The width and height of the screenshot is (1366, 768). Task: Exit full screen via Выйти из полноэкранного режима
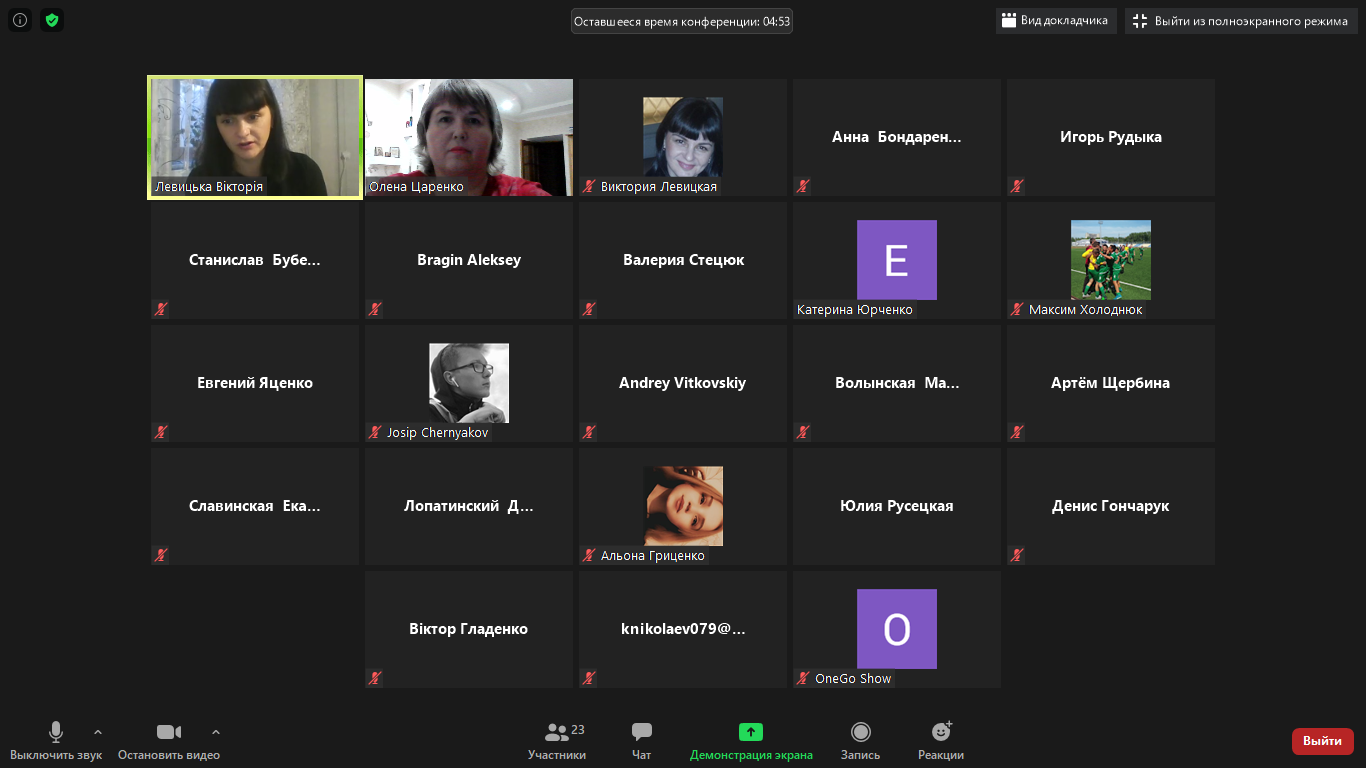(1240, 21)
